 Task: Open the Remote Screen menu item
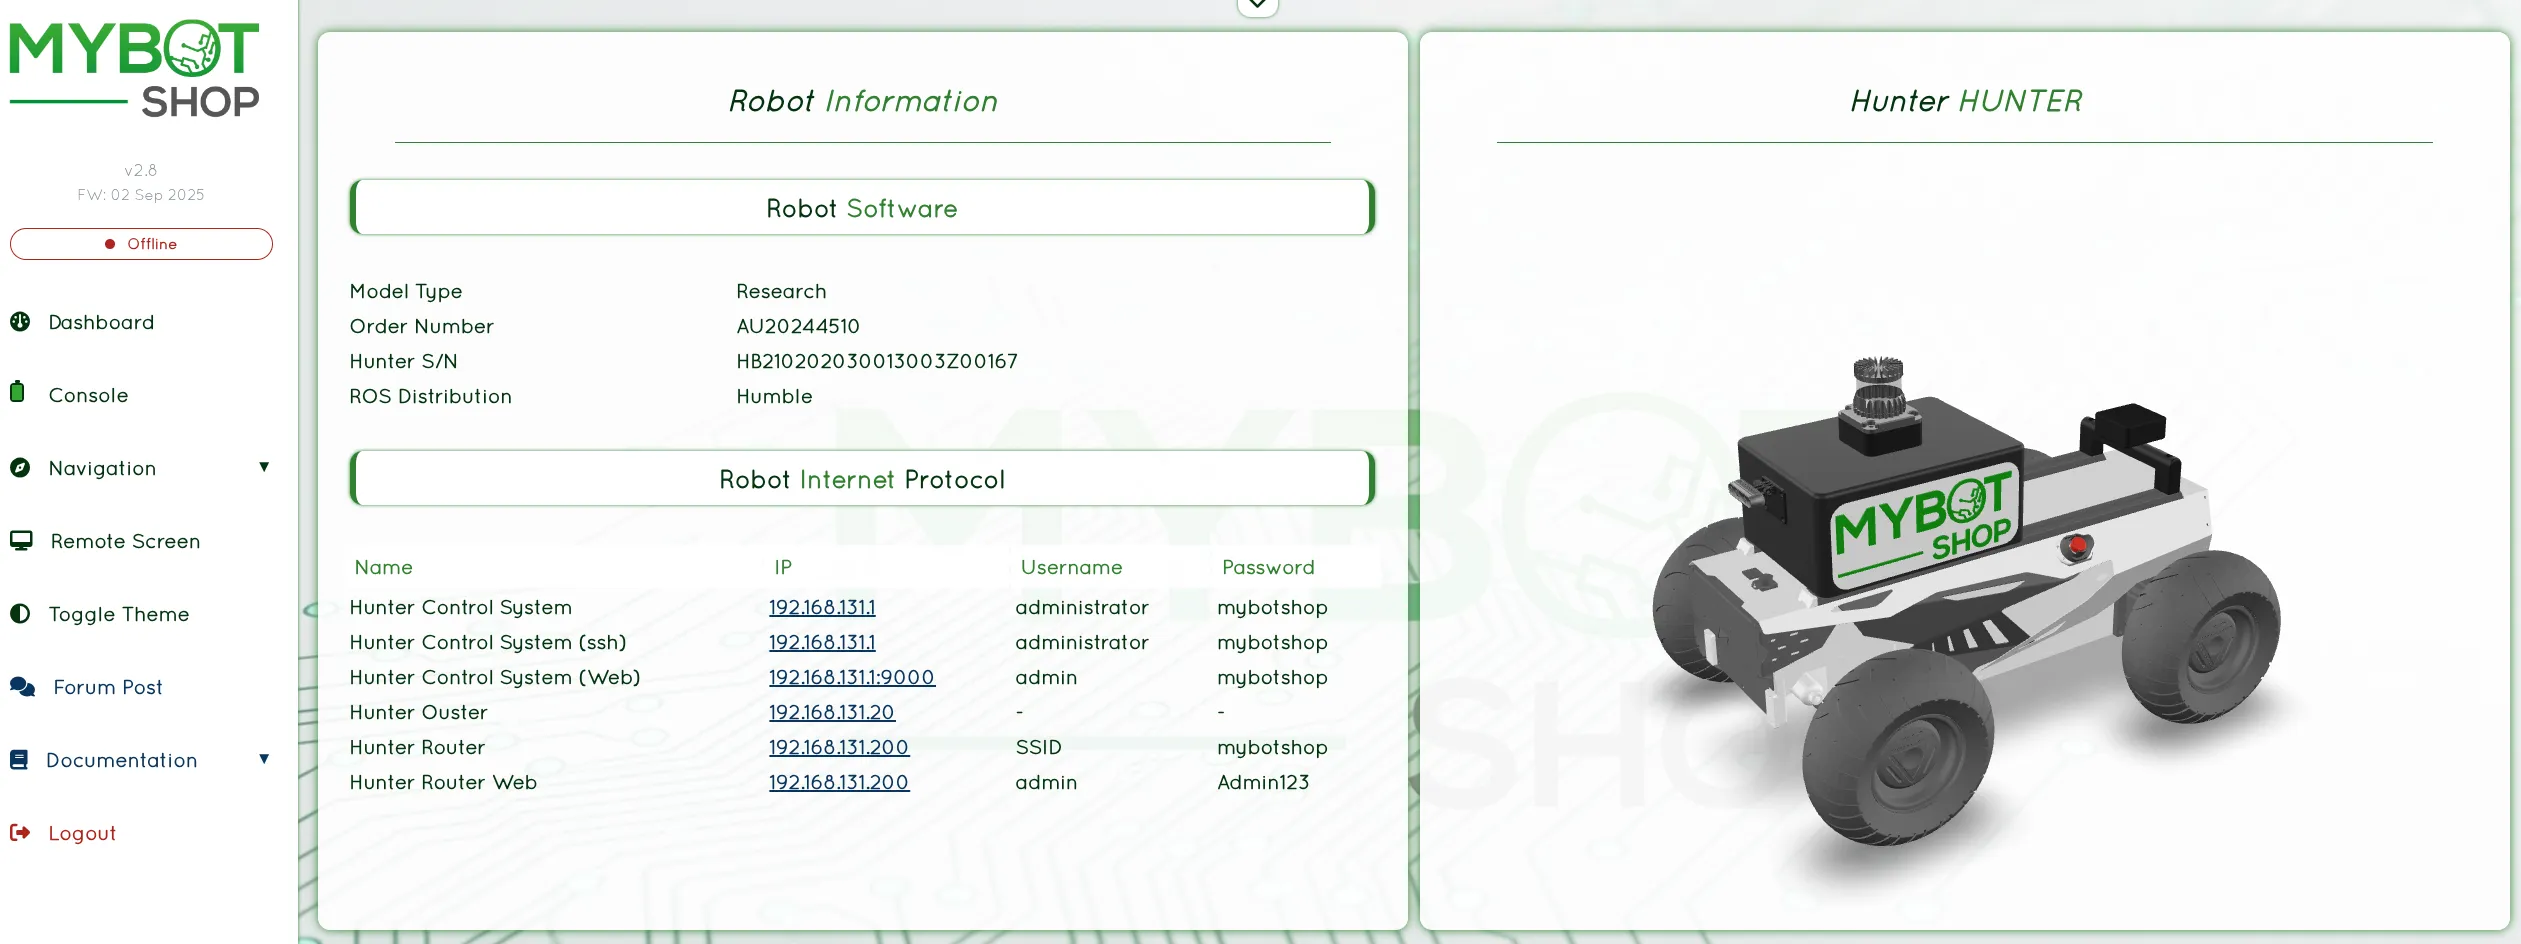point(125,541)
